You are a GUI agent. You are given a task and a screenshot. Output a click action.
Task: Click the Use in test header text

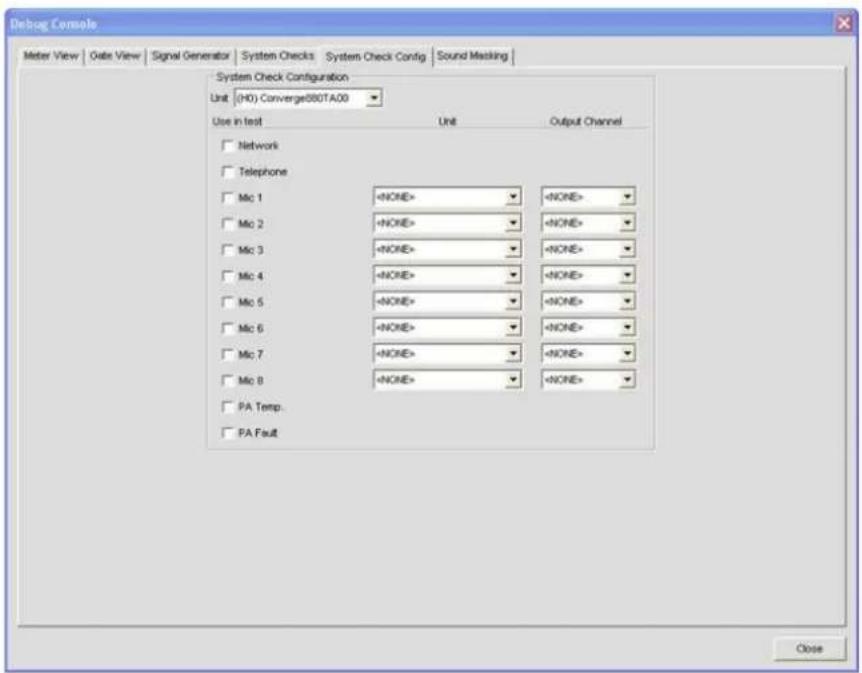(x=237, y=122)
